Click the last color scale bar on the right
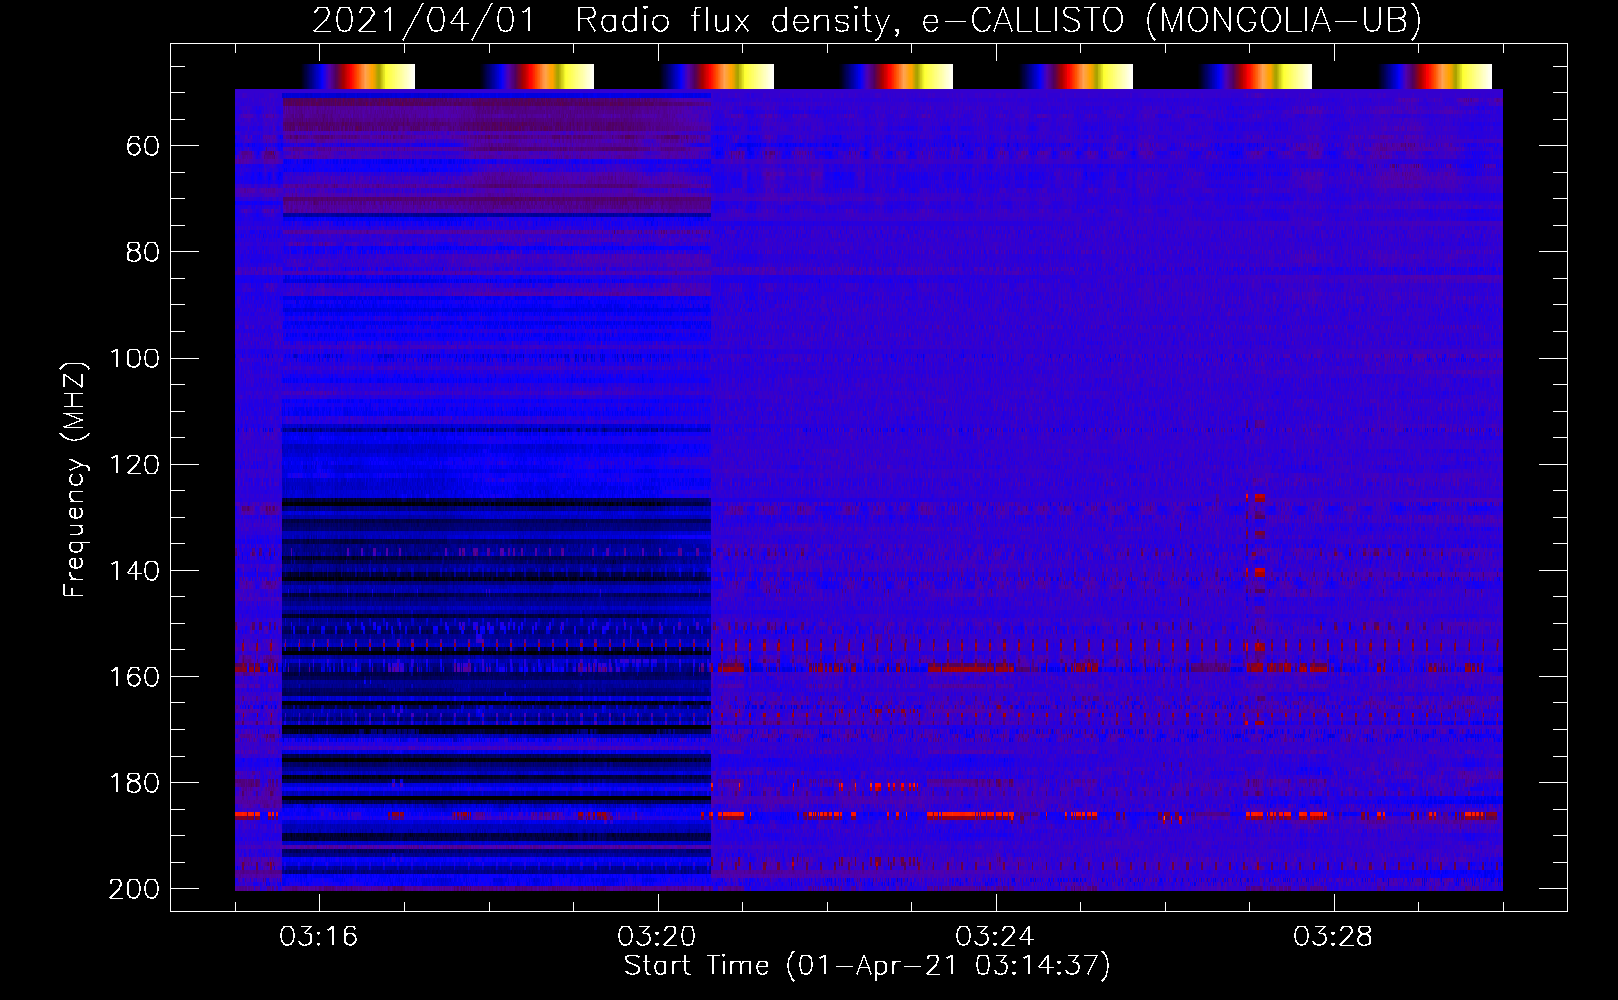This screenshot has width=1618, height=1000. tap(1436, 76)
